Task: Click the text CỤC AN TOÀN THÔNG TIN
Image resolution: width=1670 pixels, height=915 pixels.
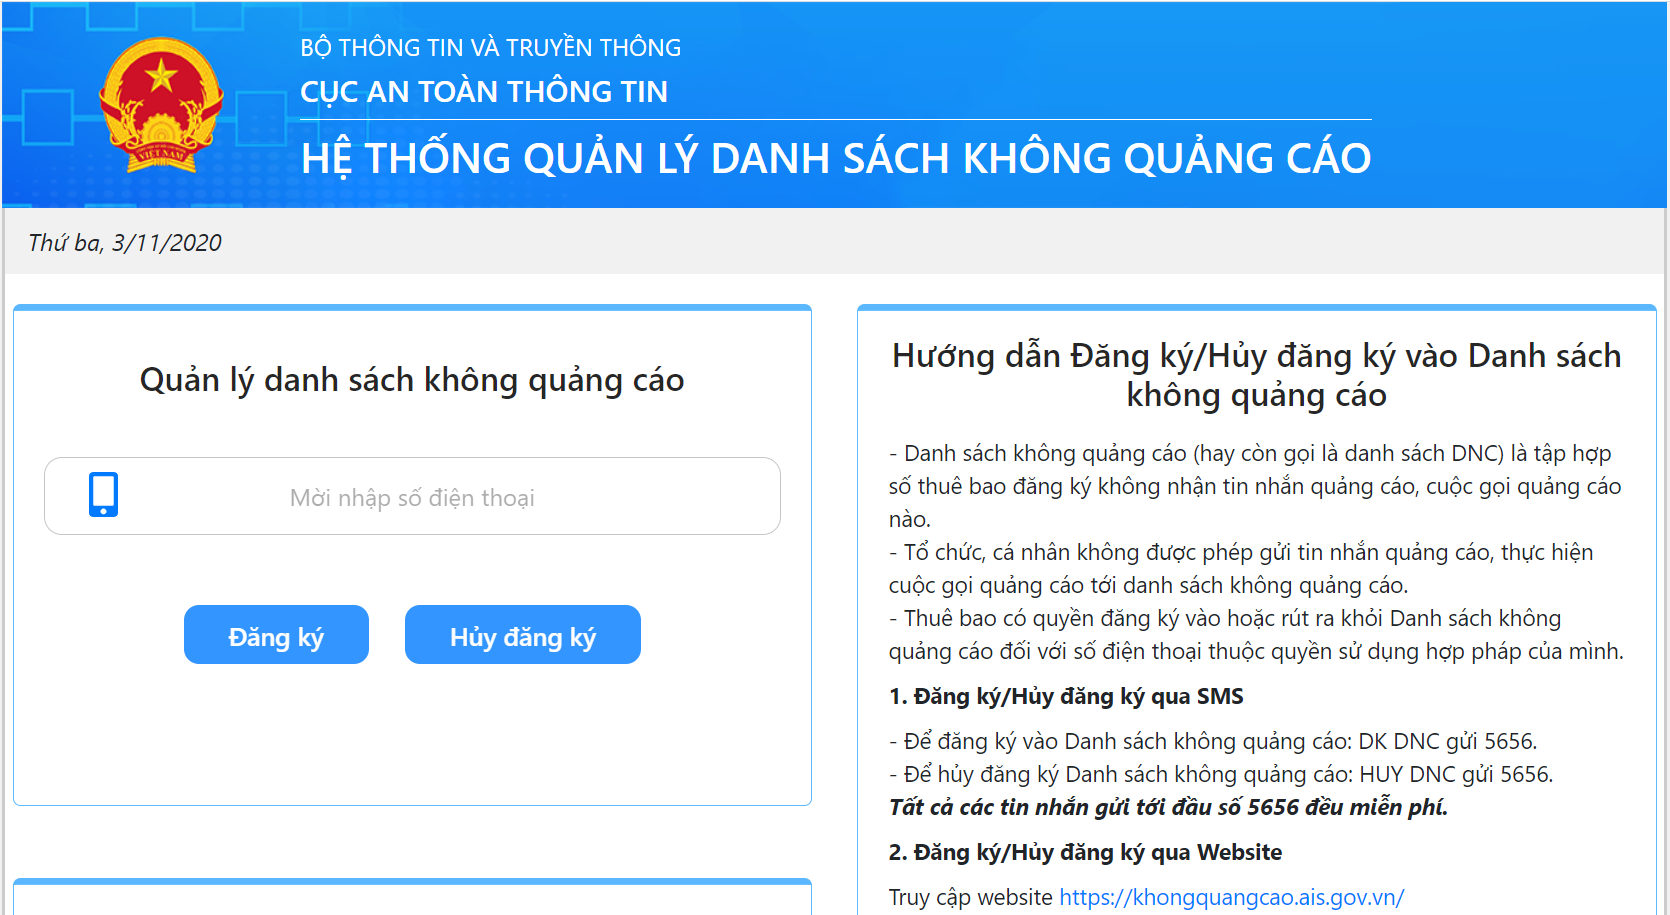Action: [x=484, y=90]
